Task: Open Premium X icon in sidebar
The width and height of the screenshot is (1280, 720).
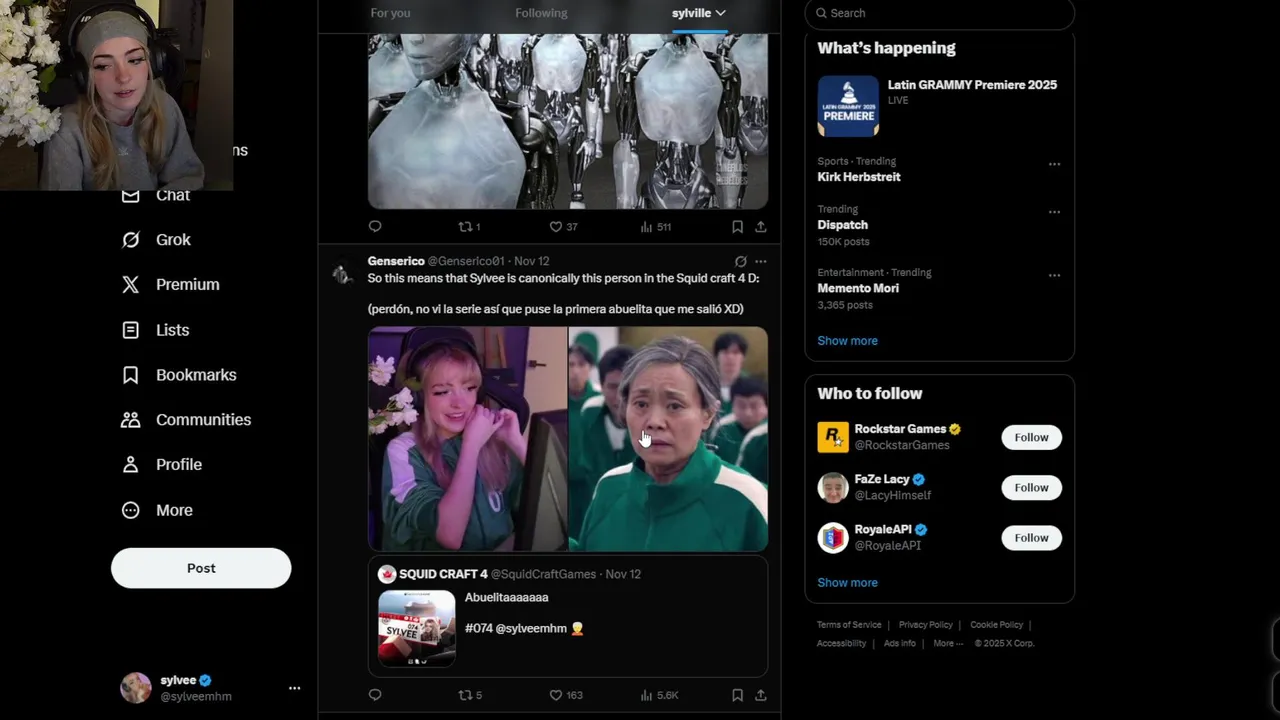Action: tap(131, 285)
